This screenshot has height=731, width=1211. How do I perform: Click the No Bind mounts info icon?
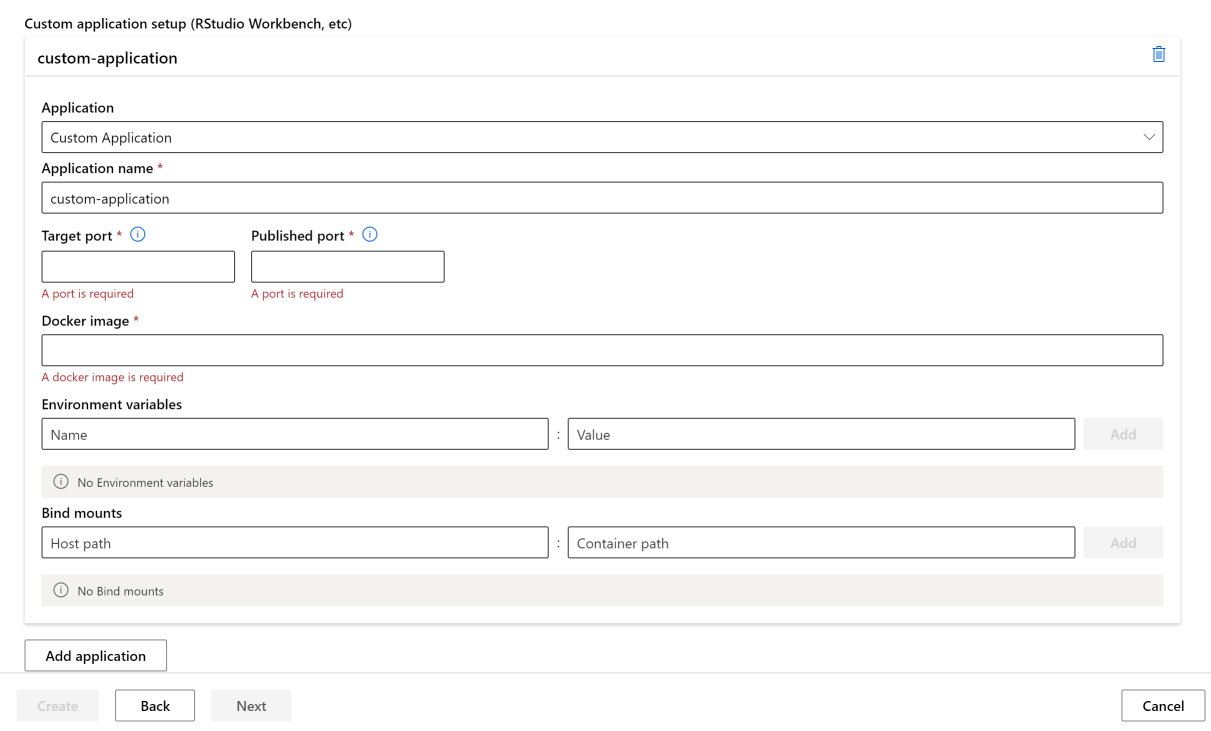point(61,591)
